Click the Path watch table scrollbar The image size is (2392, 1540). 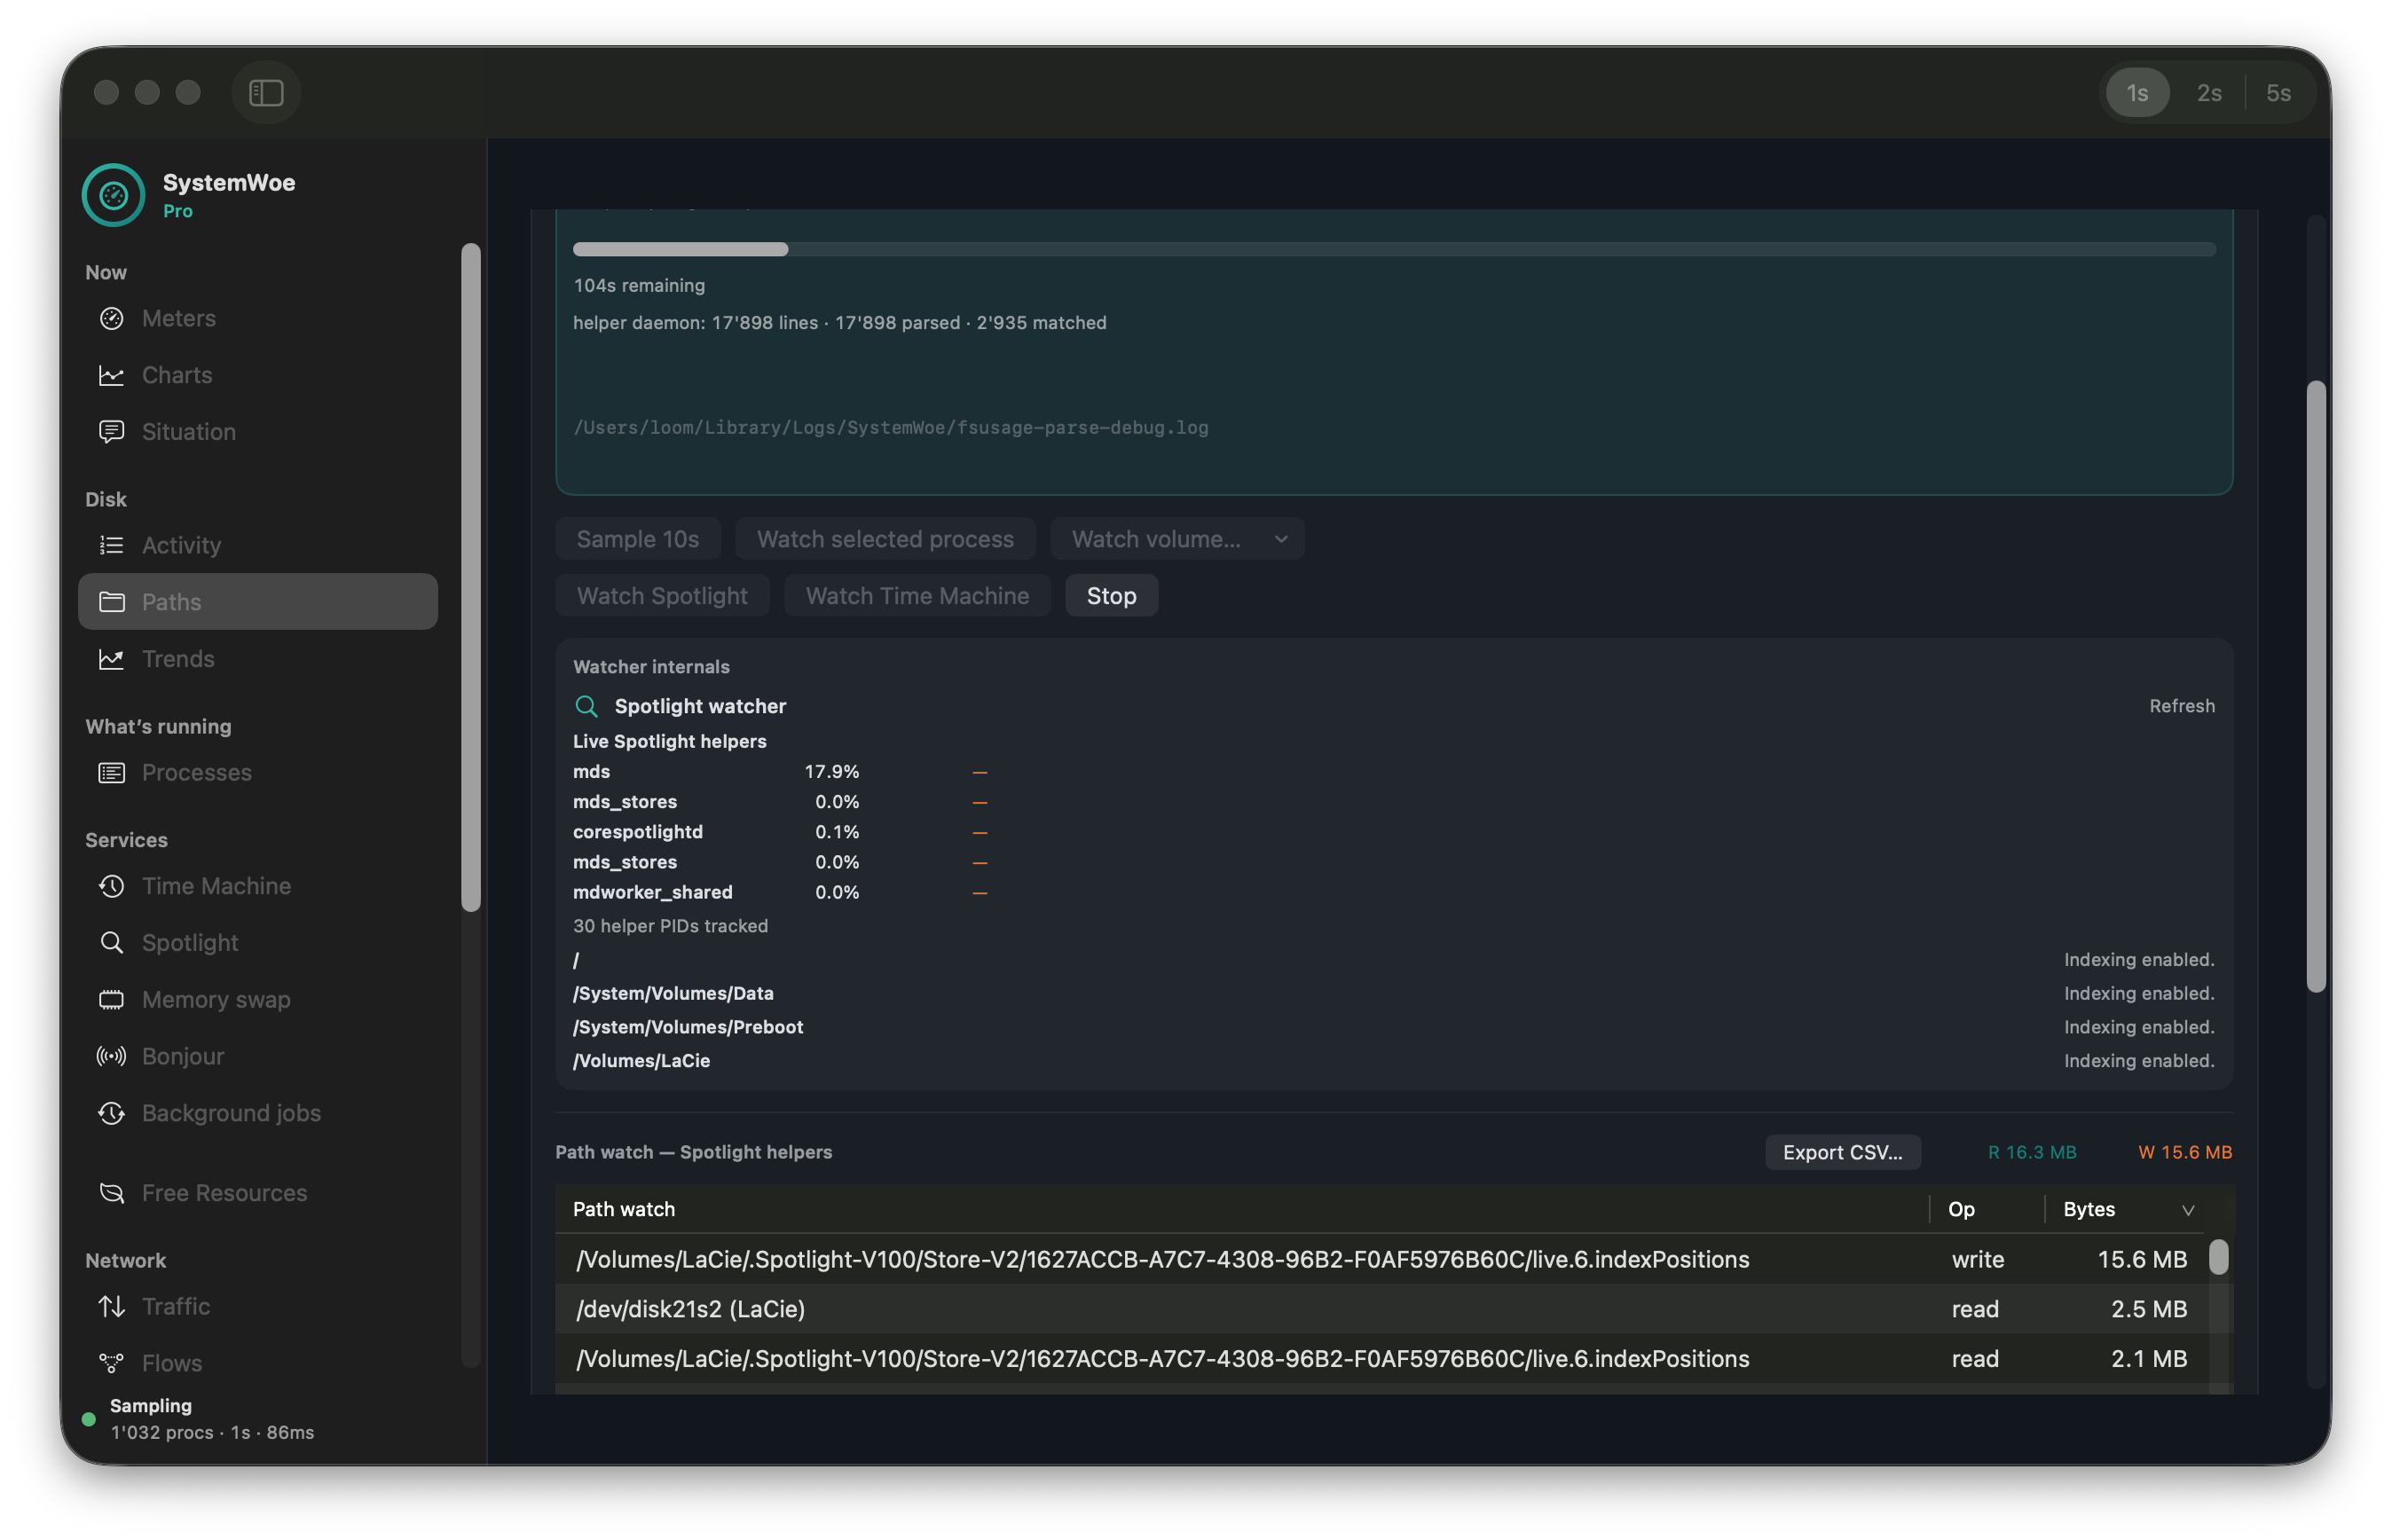tap(2218, 1258)
